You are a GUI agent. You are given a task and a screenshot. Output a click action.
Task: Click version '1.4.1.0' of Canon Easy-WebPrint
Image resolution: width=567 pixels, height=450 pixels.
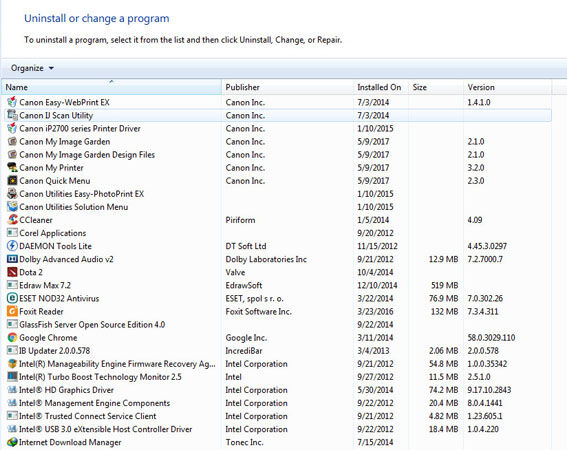click(x=479, y=102)
